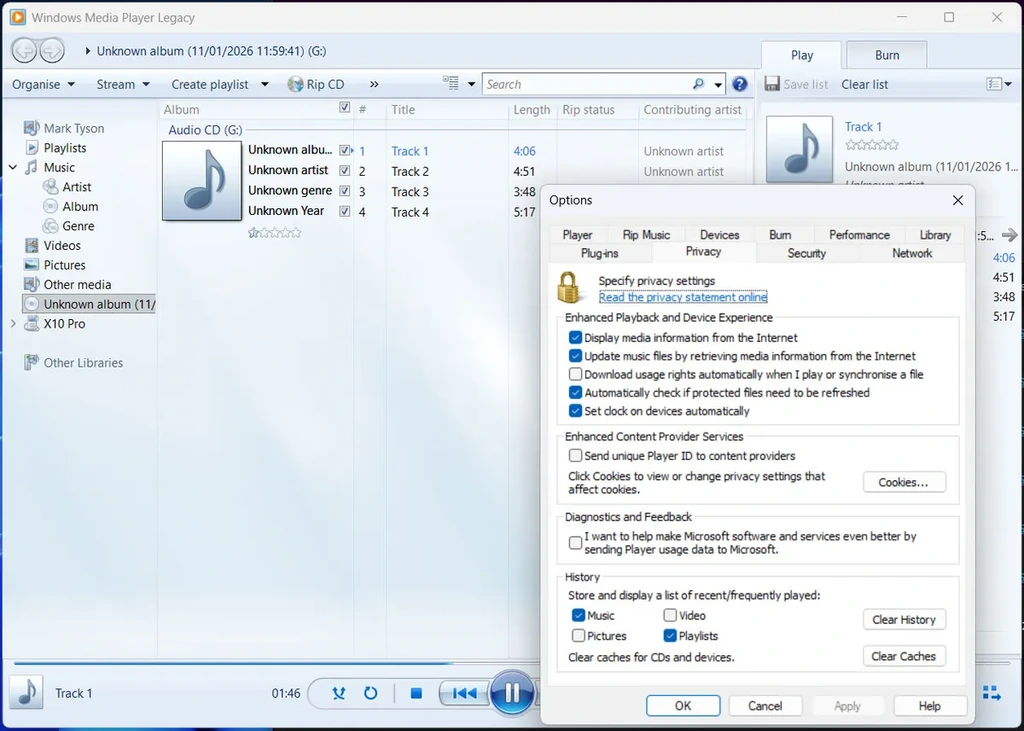
Task: Open the Organise menu
Action: (42, 84)
